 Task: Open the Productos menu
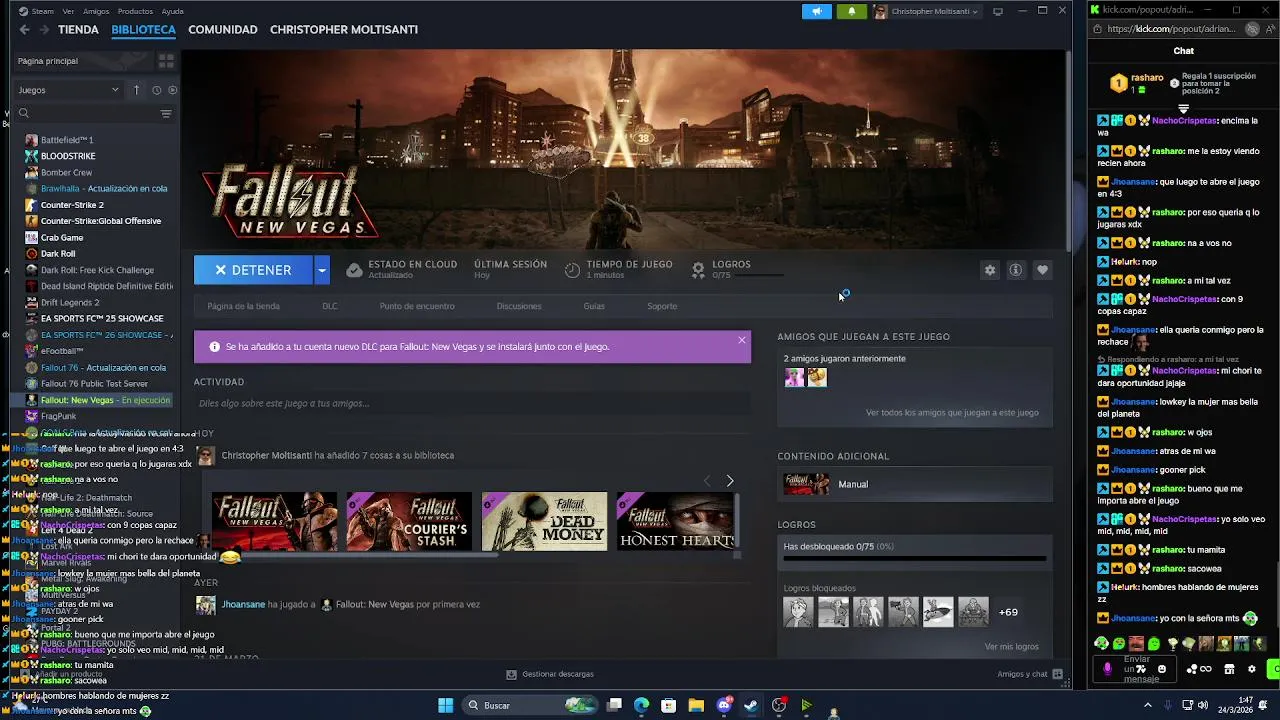click(135, 11)
